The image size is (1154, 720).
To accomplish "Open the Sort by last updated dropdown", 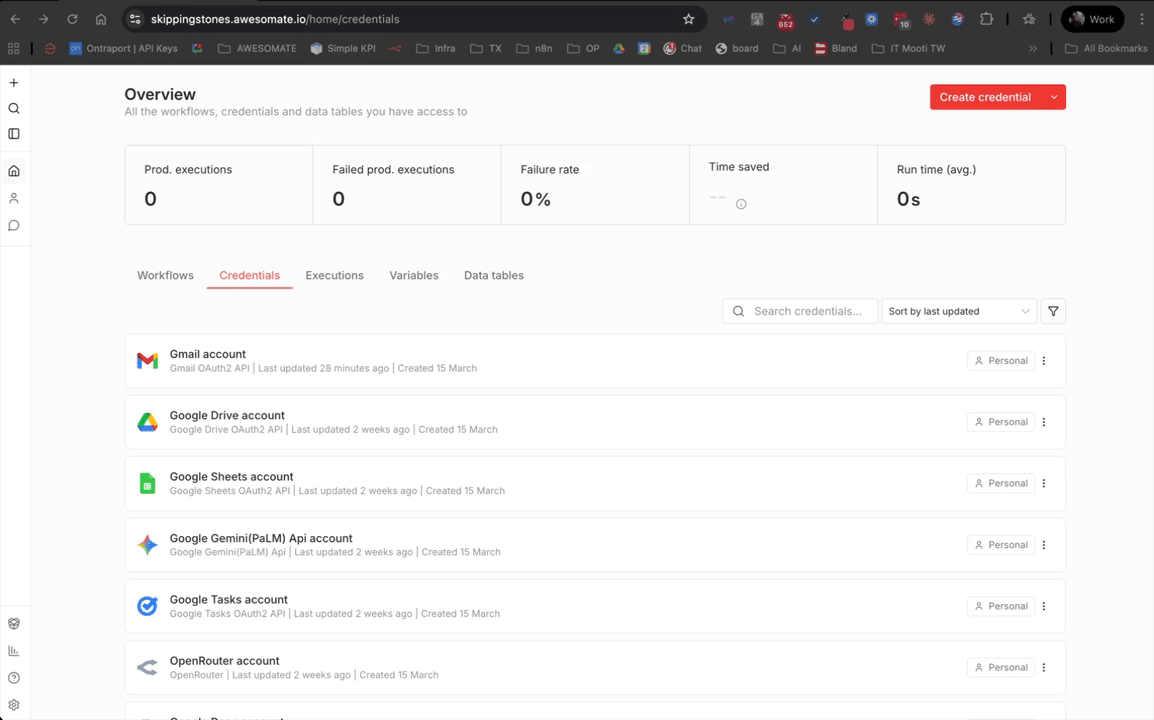I will pyautogui.click(x=957, y=311).
